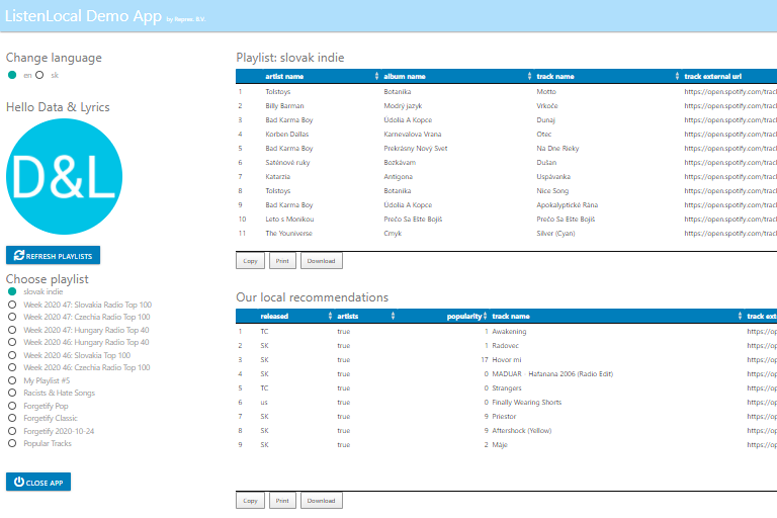Screen dimensions: 777x518
Task: Click the D&L profile avatar
Action: tap(64, 176)
